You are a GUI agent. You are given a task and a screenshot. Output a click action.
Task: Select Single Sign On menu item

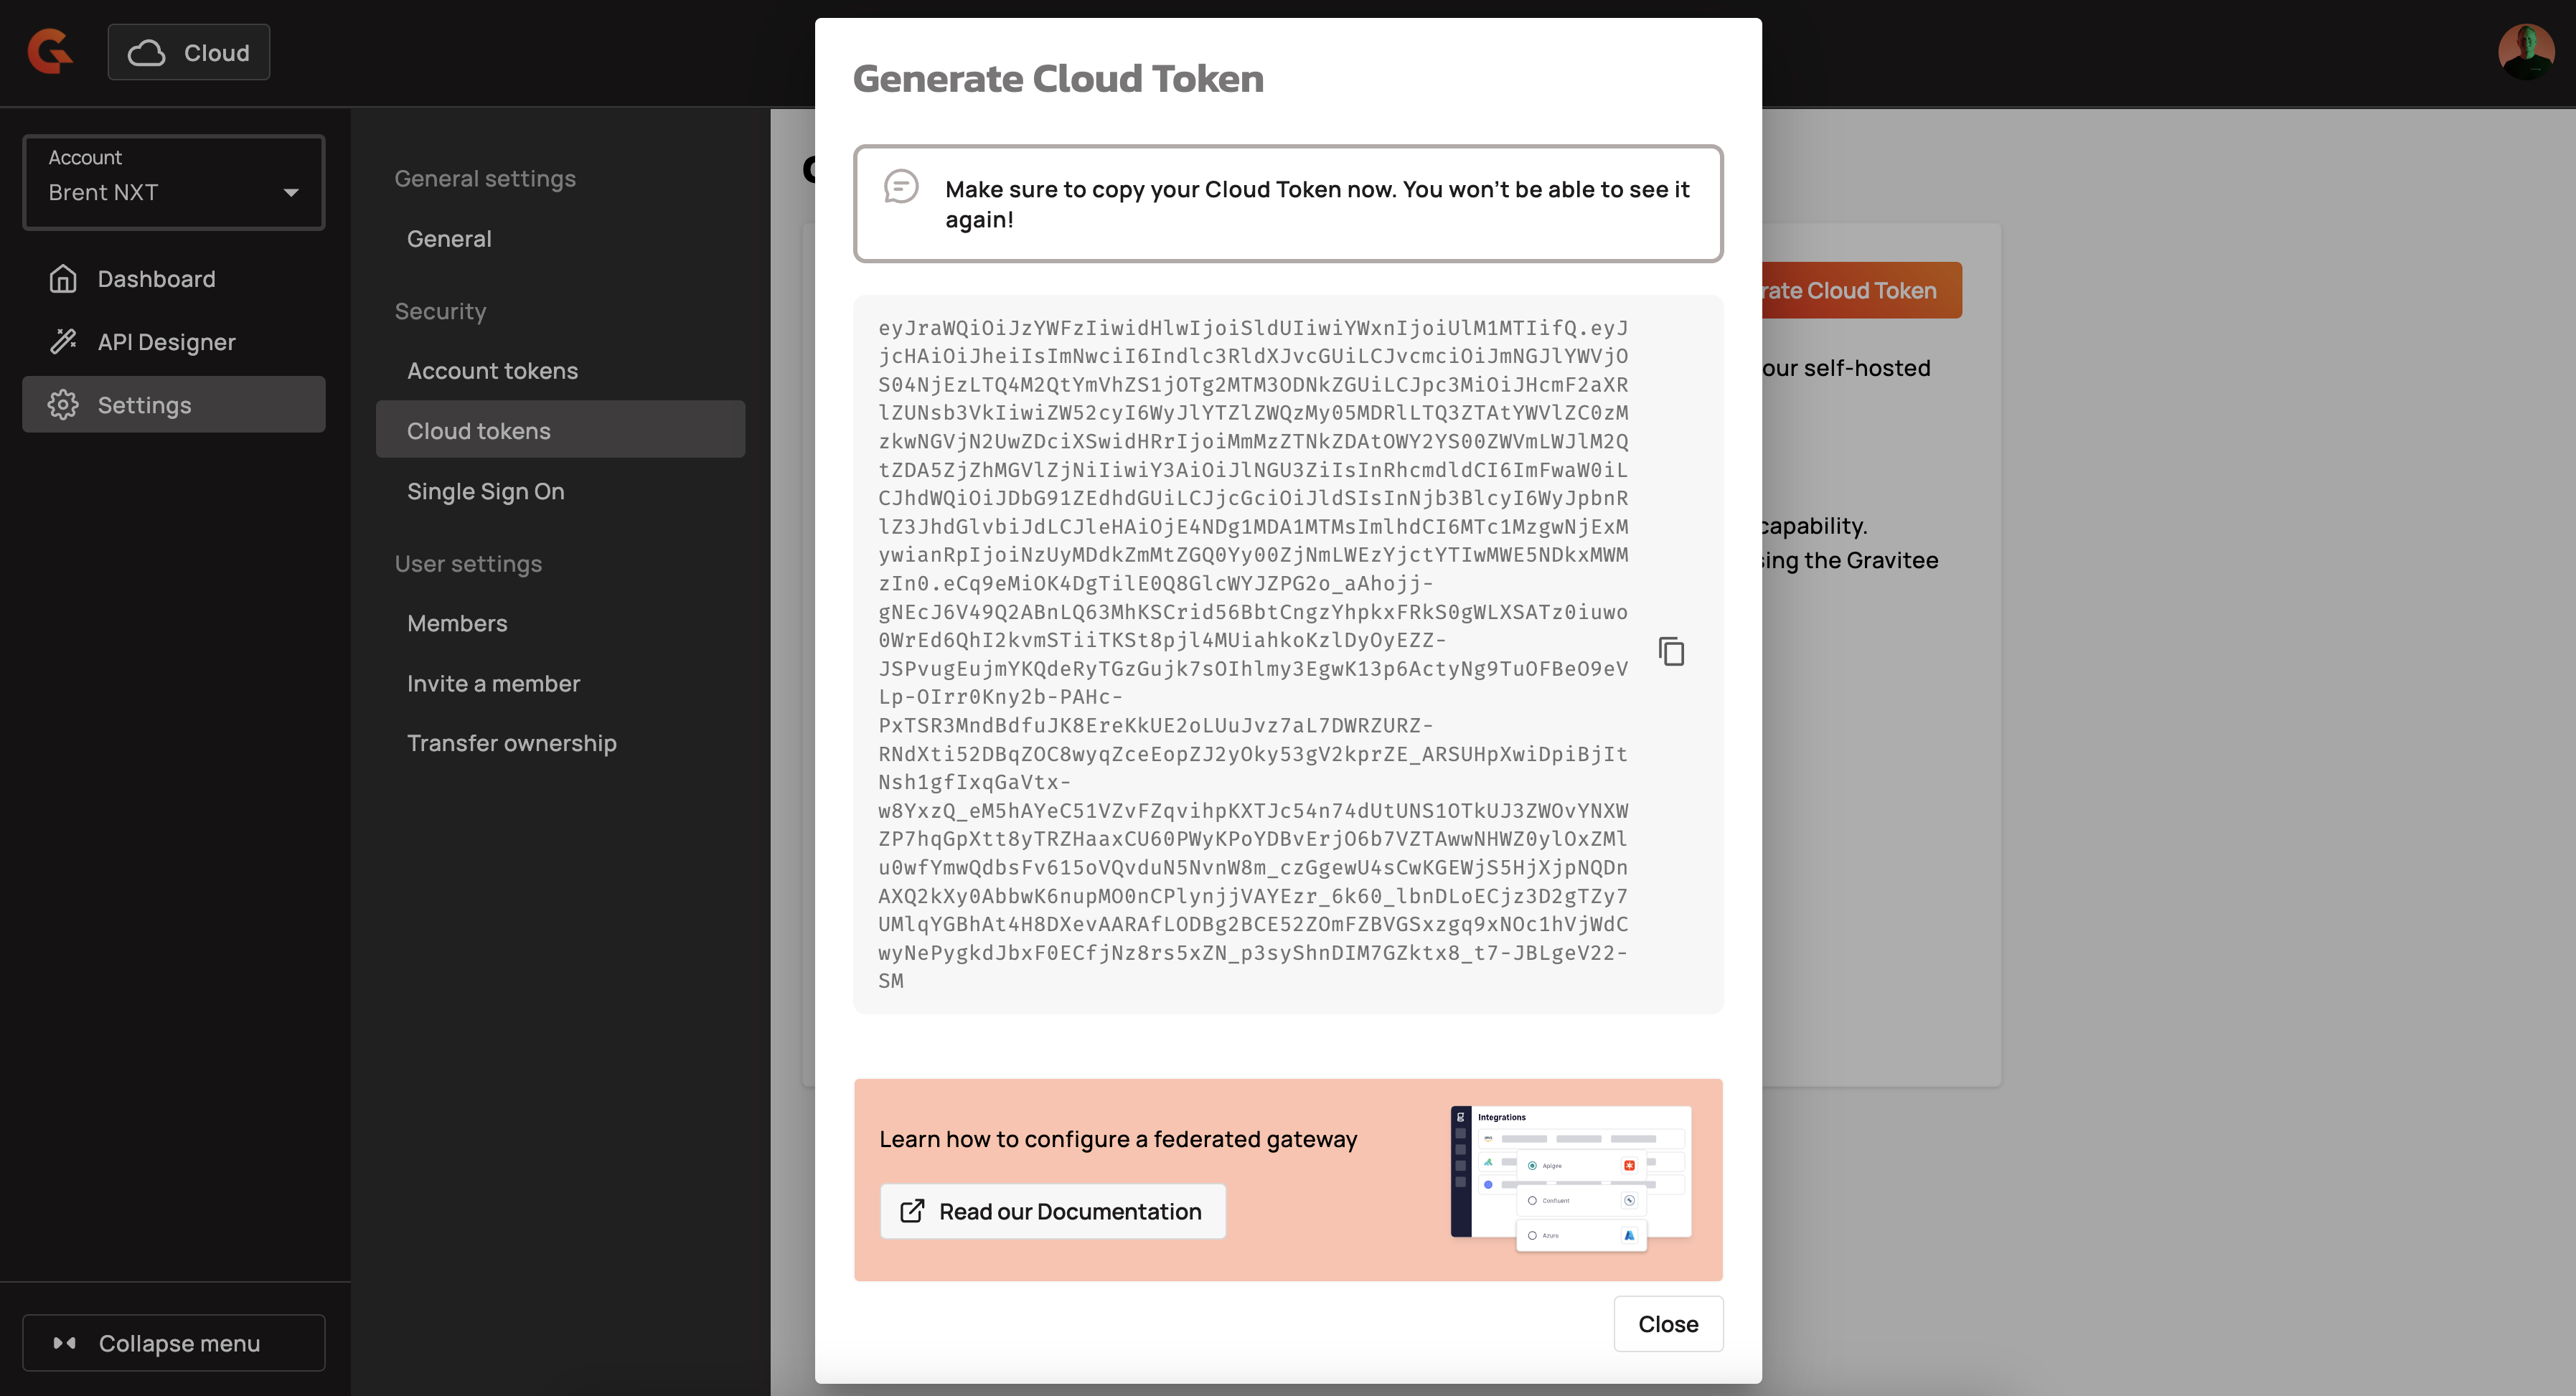pos(486,492)
